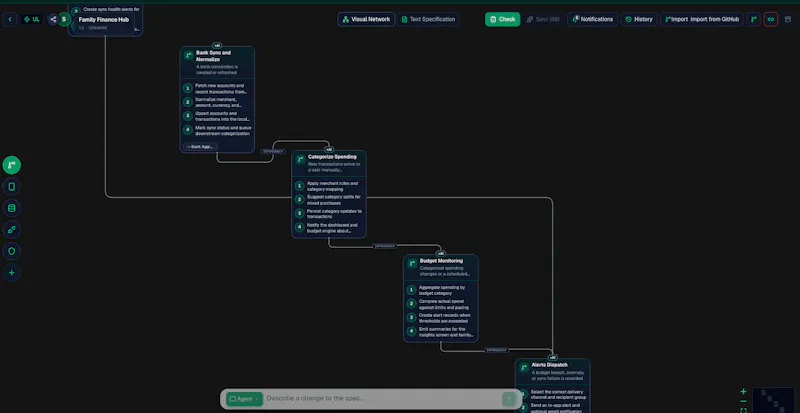800x413 pixels.
Task: Open the mobile screens sidebar icon
Action: coord(12,187)
